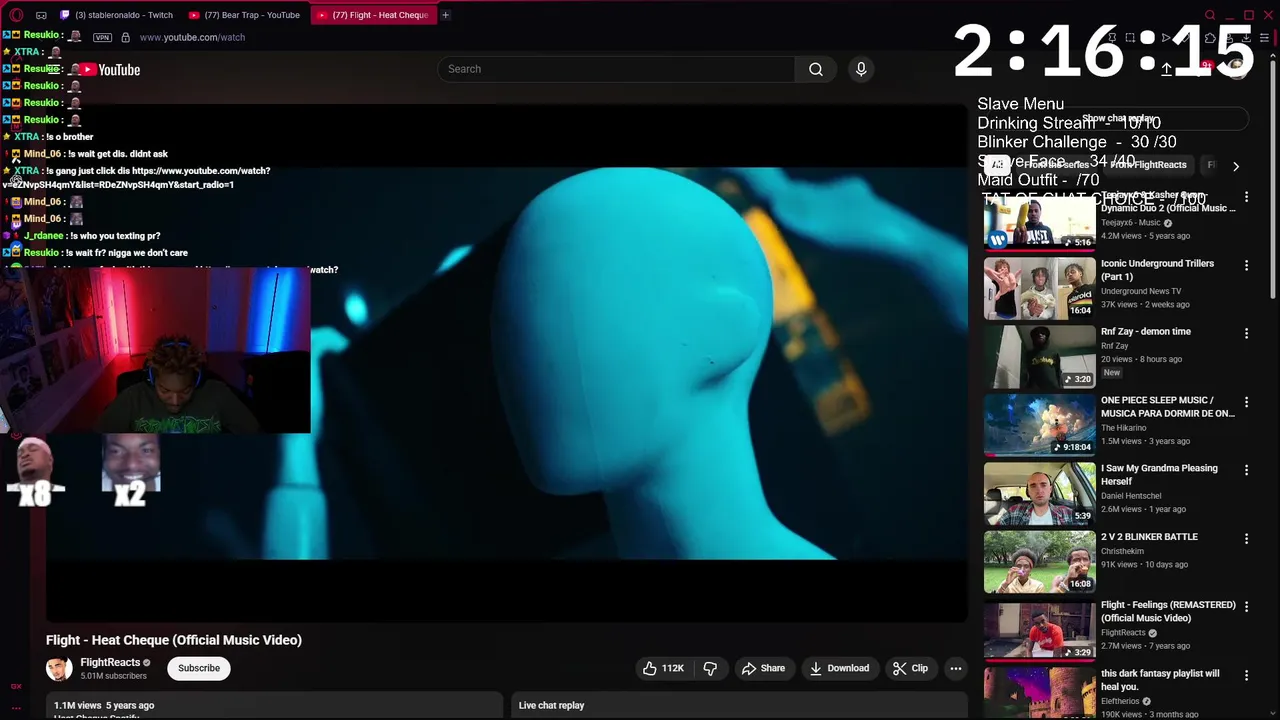Image resolution: width=1280 pixels, height=720 pixels.
Task: Open options for I Saw My Grandma video
Action: pyautogui.click(x=1246, y=470)
